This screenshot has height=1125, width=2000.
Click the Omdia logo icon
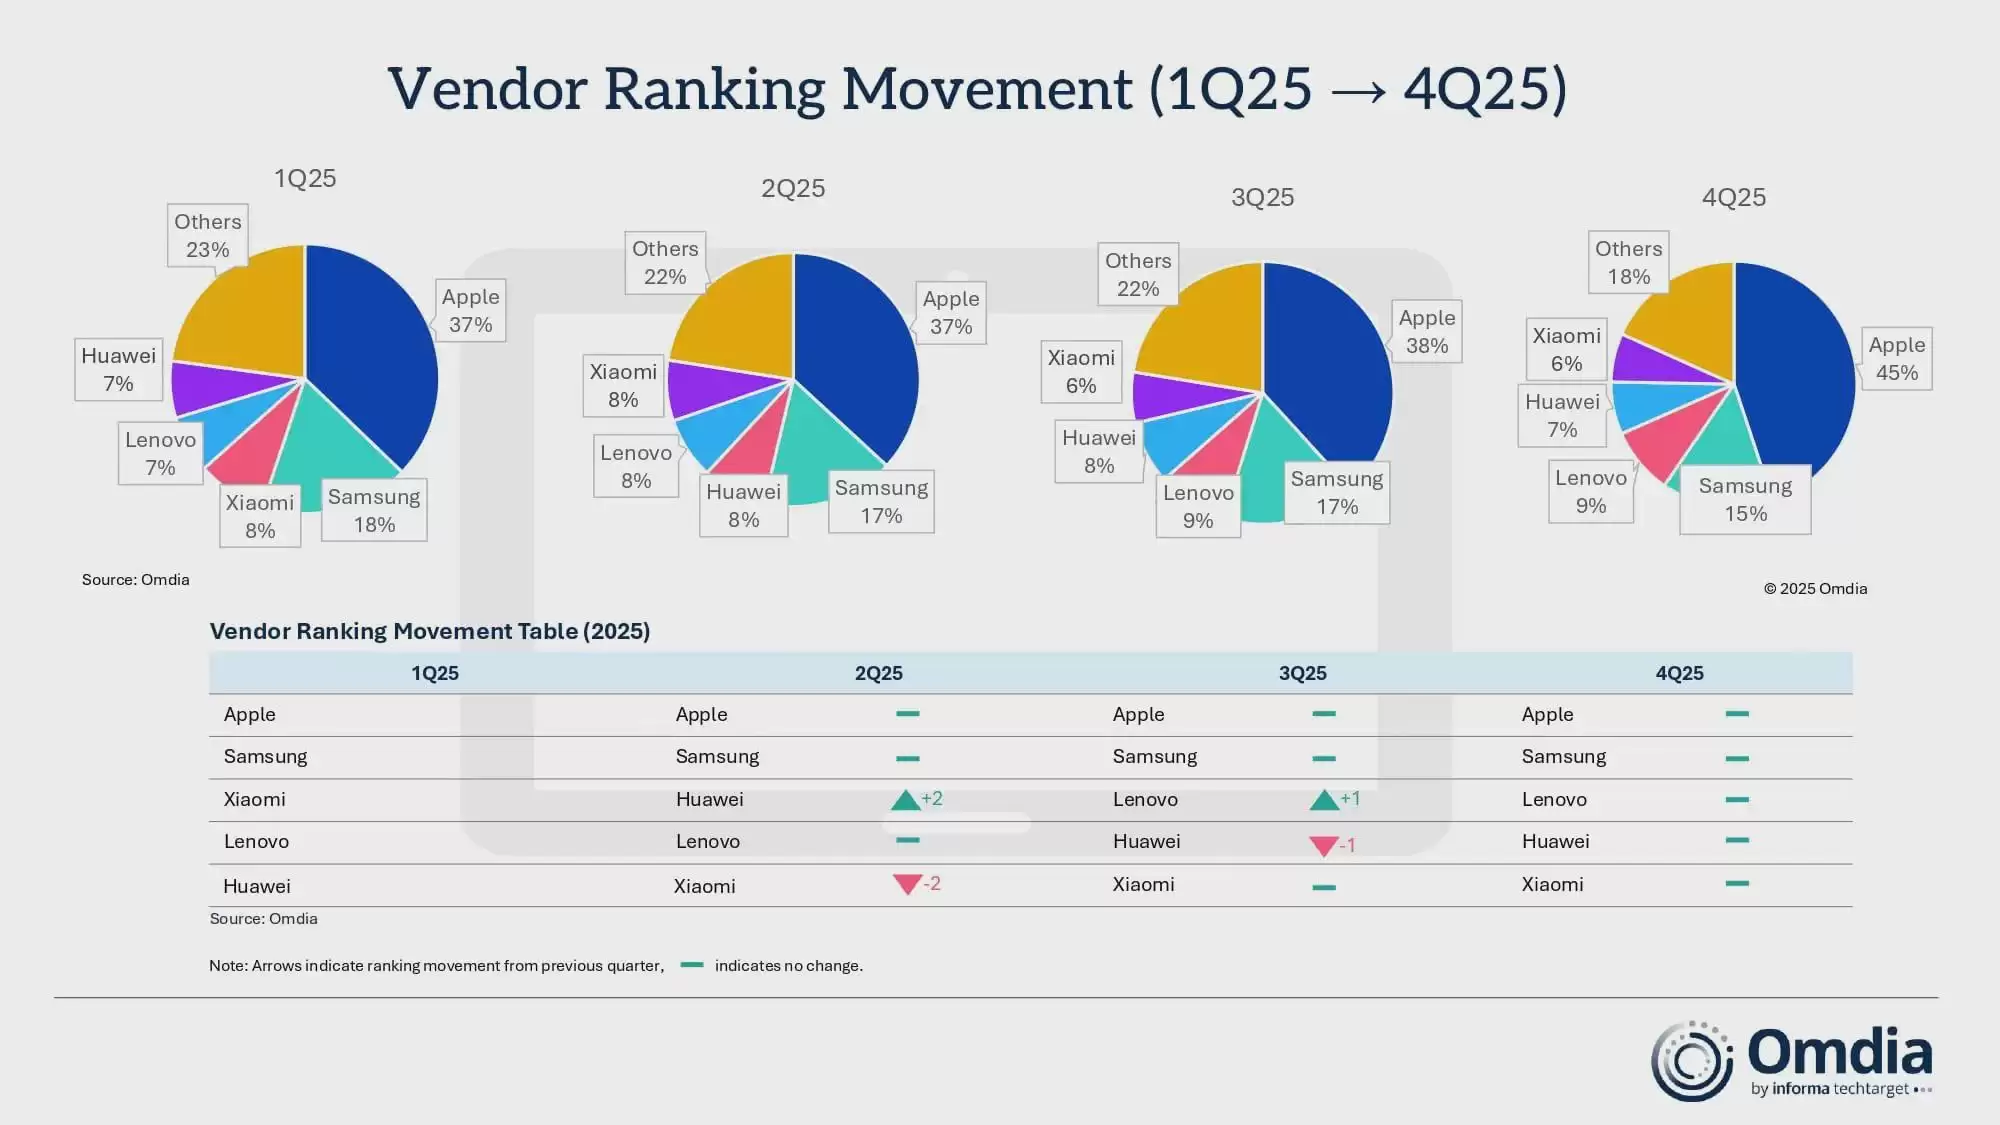click(1691, 1061)
